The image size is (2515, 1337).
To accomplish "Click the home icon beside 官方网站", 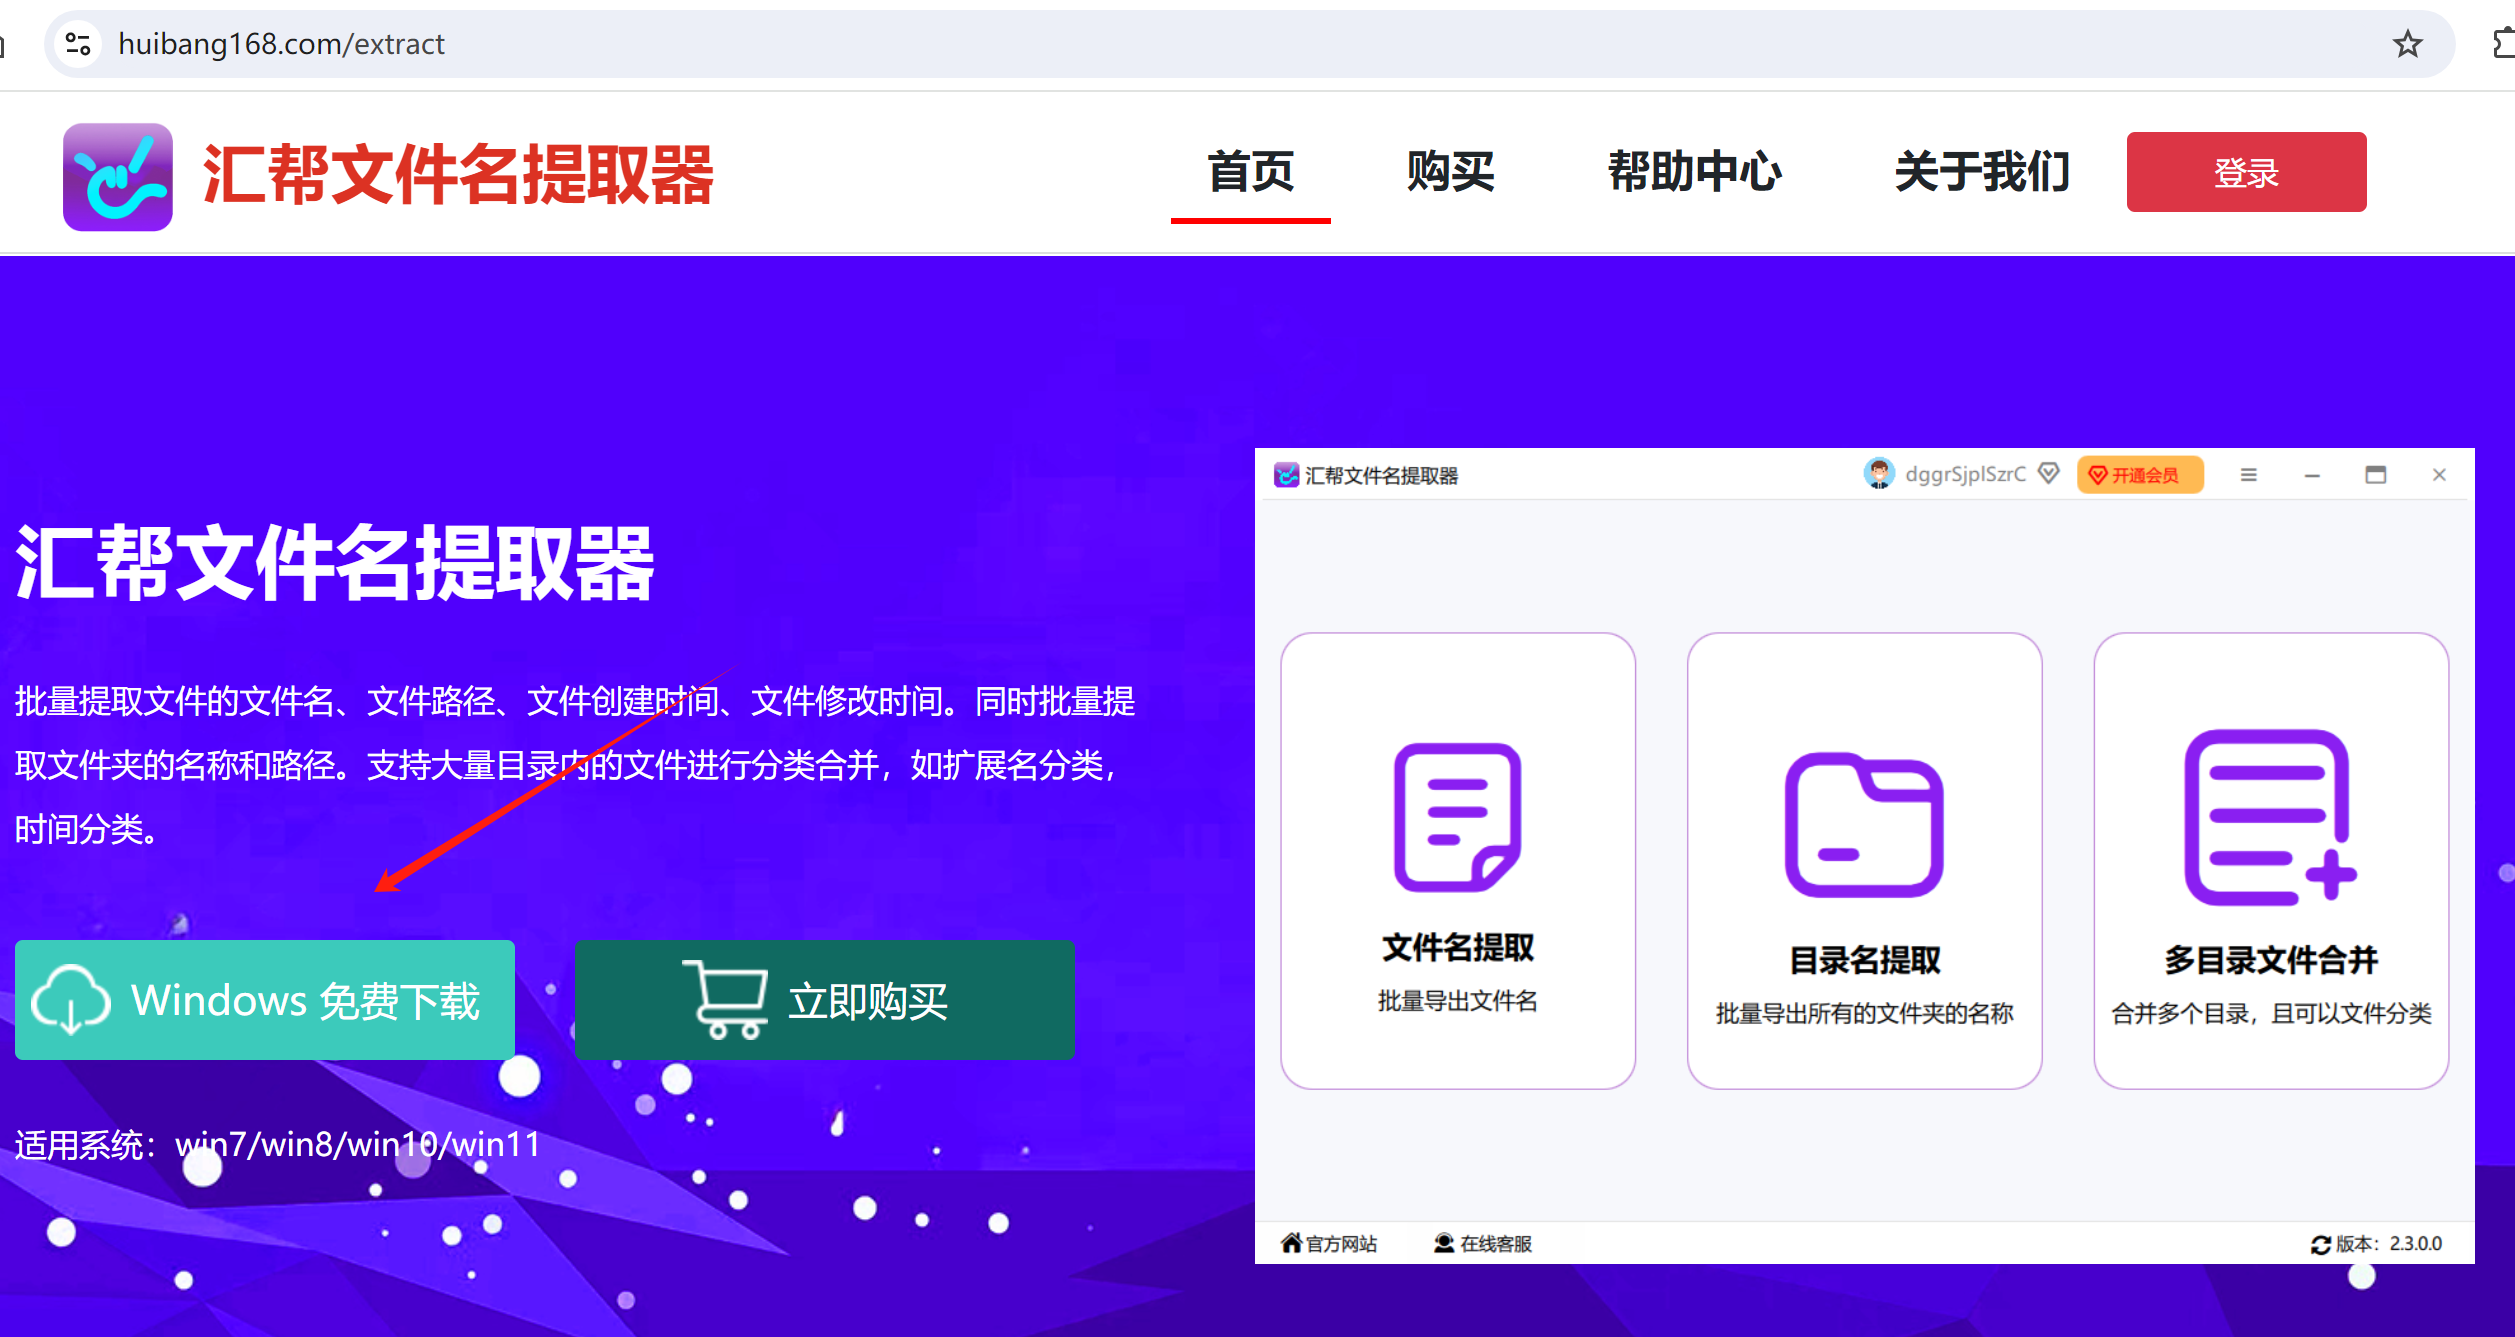I will pos(1292,1243).
